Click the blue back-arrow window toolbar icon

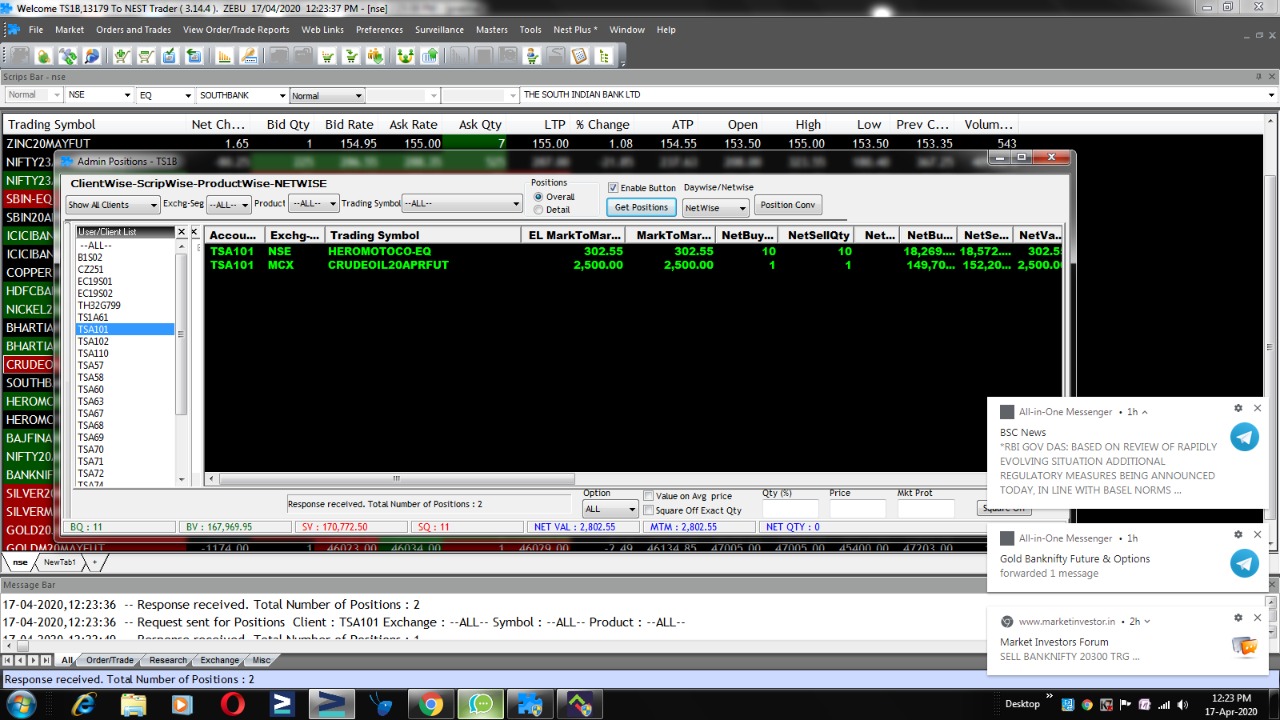[194, 57]
